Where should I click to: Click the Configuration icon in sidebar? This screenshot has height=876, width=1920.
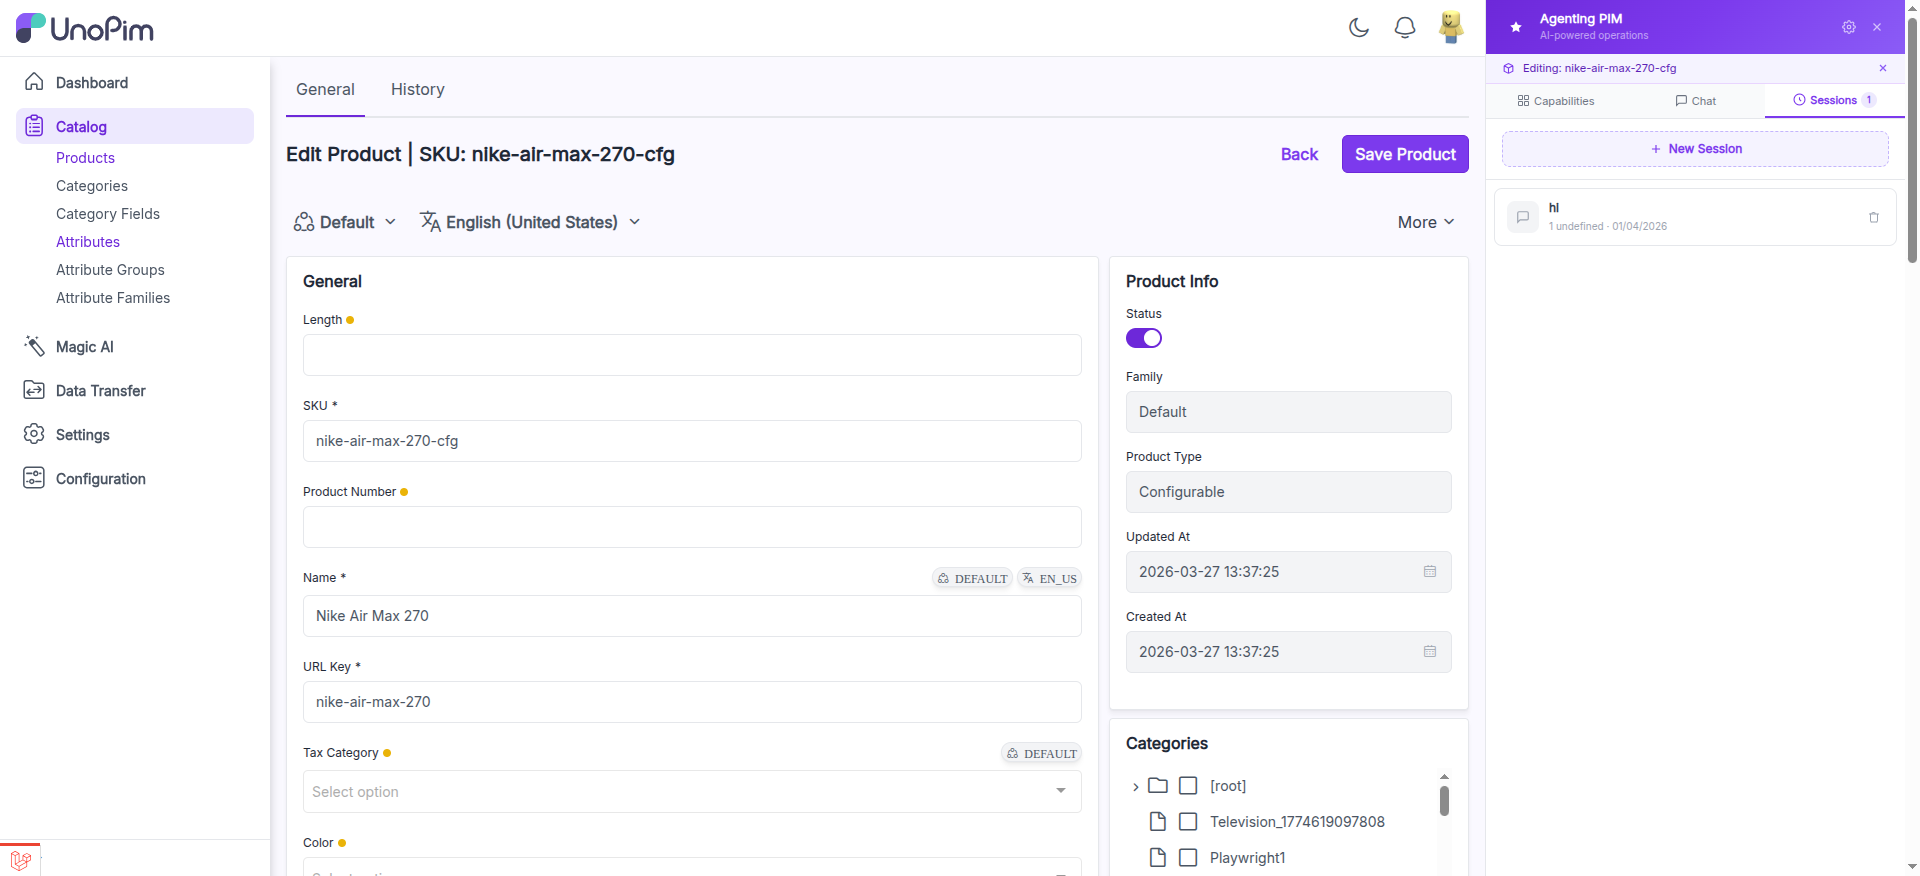tap(34, 478)
